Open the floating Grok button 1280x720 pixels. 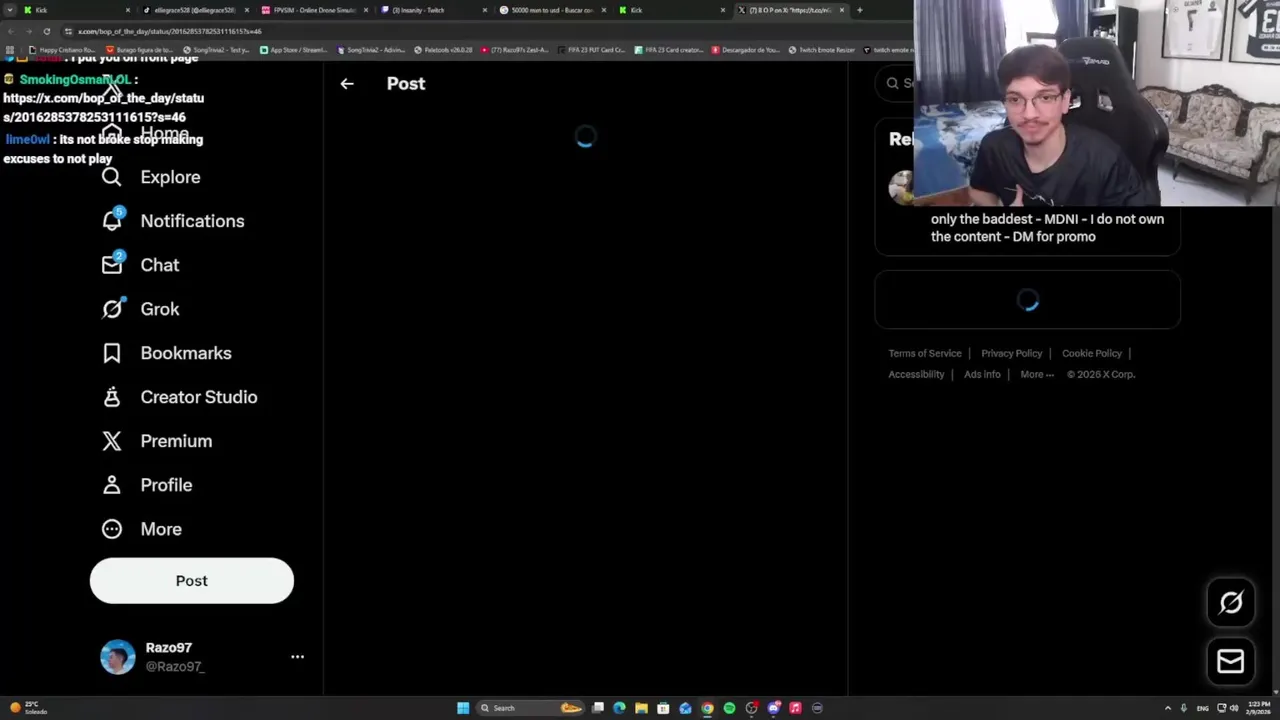1231,602
